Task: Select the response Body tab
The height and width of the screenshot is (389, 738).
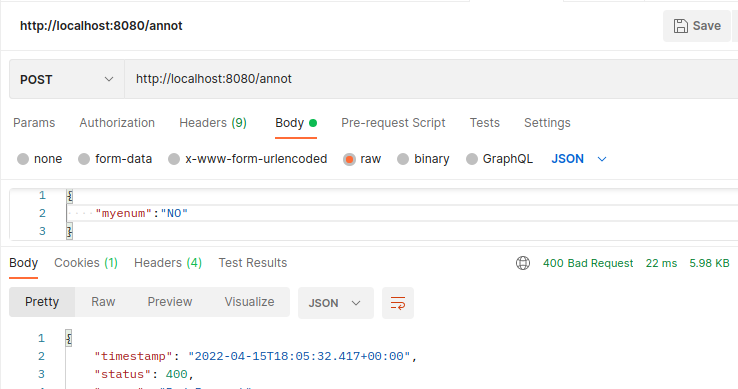Action: (x=24, y=263)
